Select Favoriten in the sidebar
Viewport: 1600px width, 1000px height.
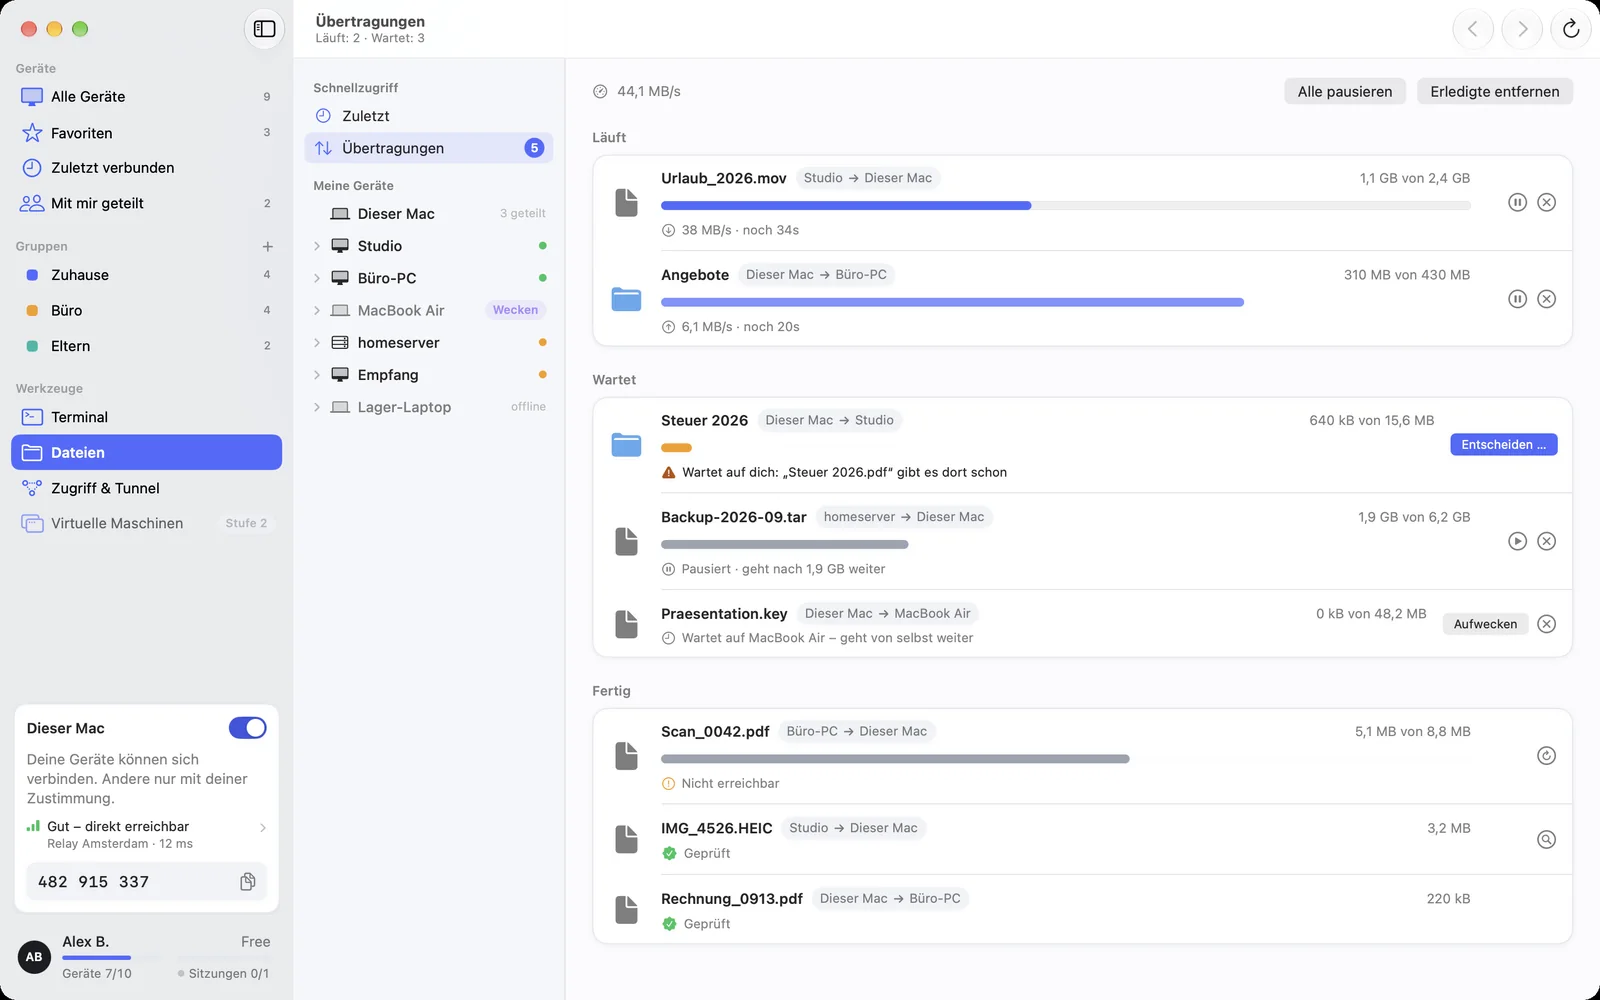point(146,133)
